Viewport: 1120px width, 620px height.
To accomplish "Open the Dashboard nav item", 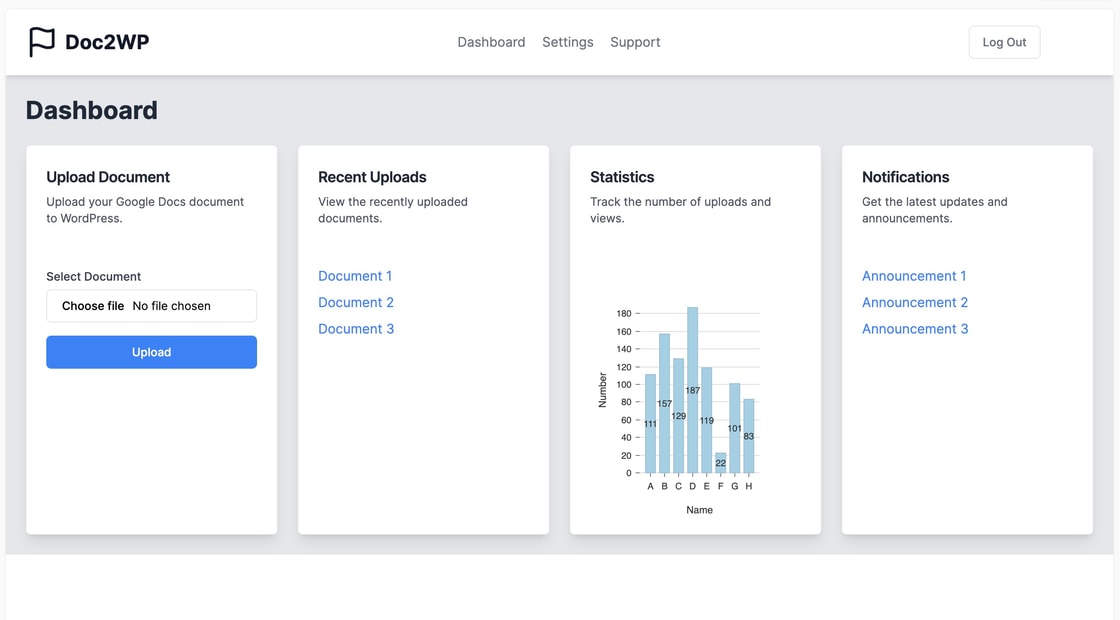I will click(491, 42).
